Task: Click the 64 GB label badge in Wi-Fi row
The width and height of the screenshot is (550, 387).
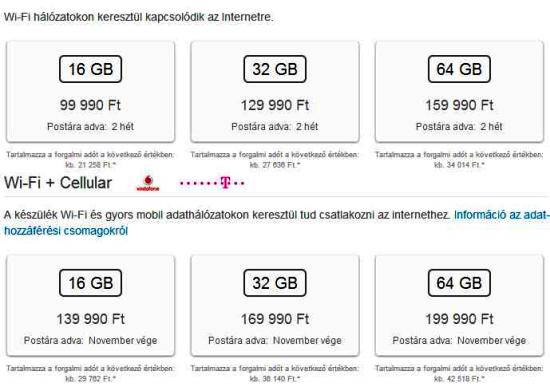Action: click(459, 69)
